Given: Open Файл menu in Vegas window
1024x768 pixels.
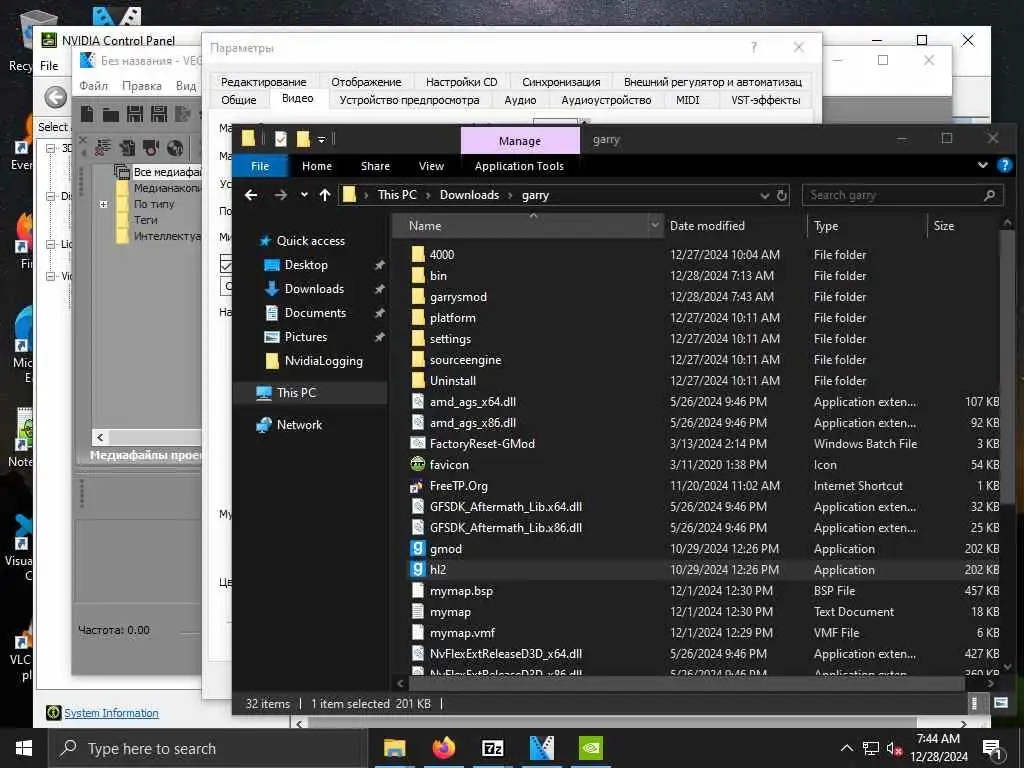Looking at the screenshot, I should 93,86.
